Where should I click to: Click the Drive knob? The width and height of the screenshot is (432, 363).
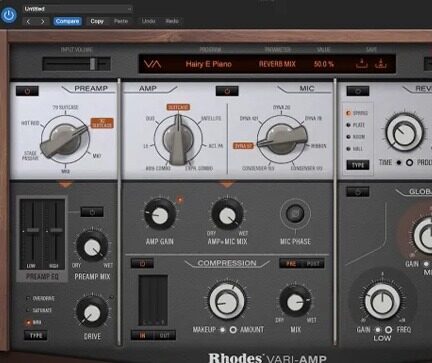[x=92, y=312]
